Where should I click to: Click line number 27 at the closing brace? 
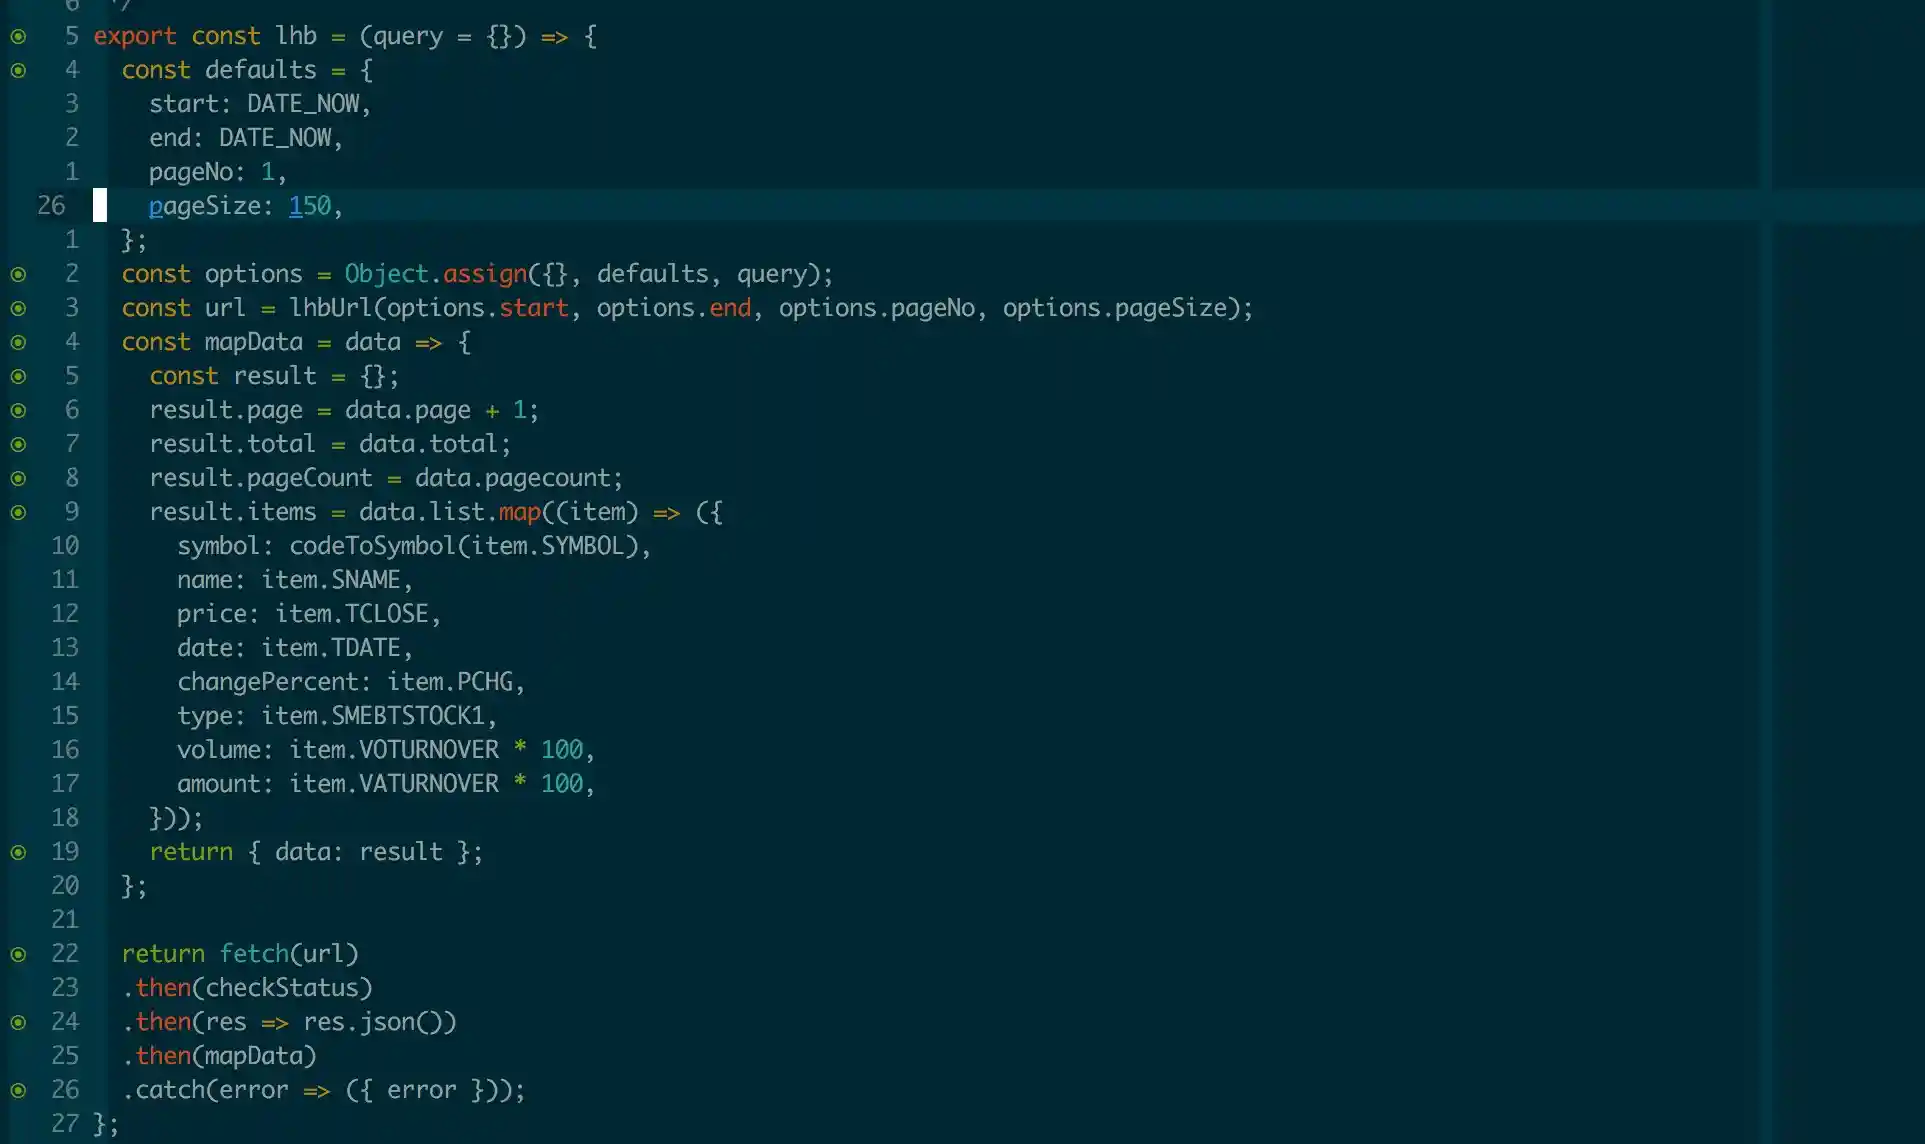(x=65, y=1123)
